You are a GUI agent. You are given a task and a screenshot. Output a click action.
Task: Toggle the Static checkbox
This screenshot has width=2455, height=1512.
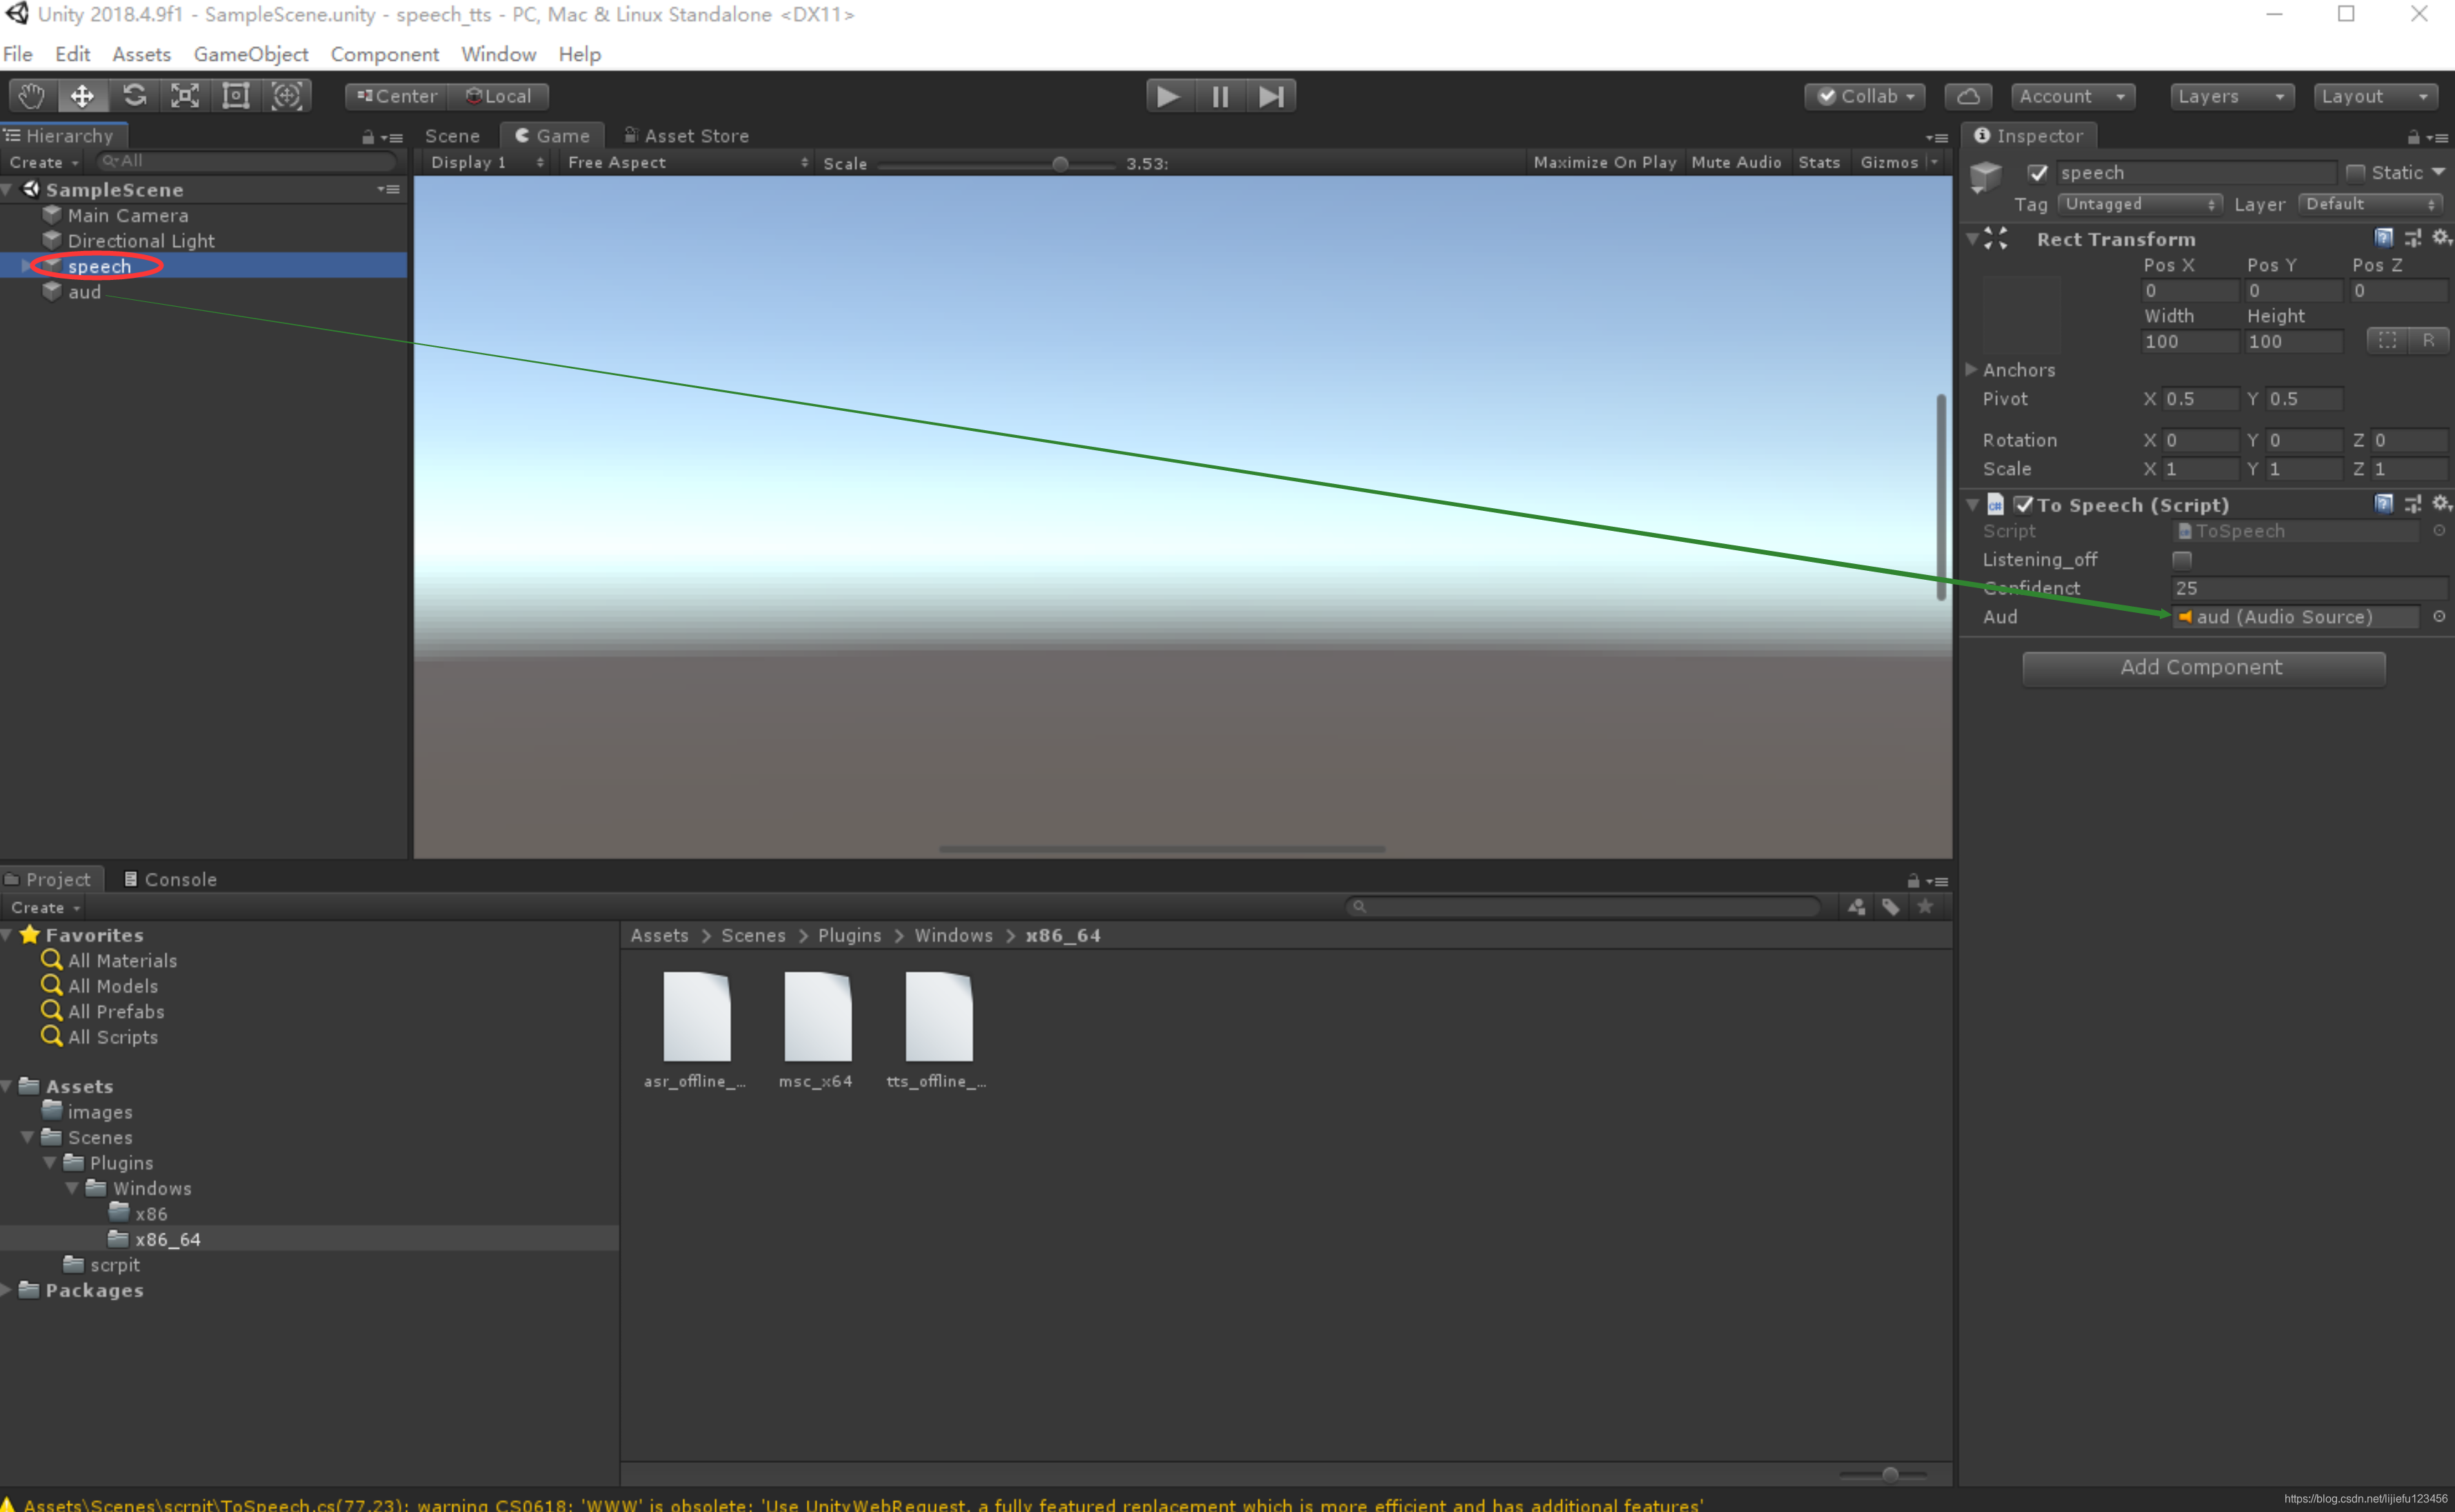click(2355, 173)
